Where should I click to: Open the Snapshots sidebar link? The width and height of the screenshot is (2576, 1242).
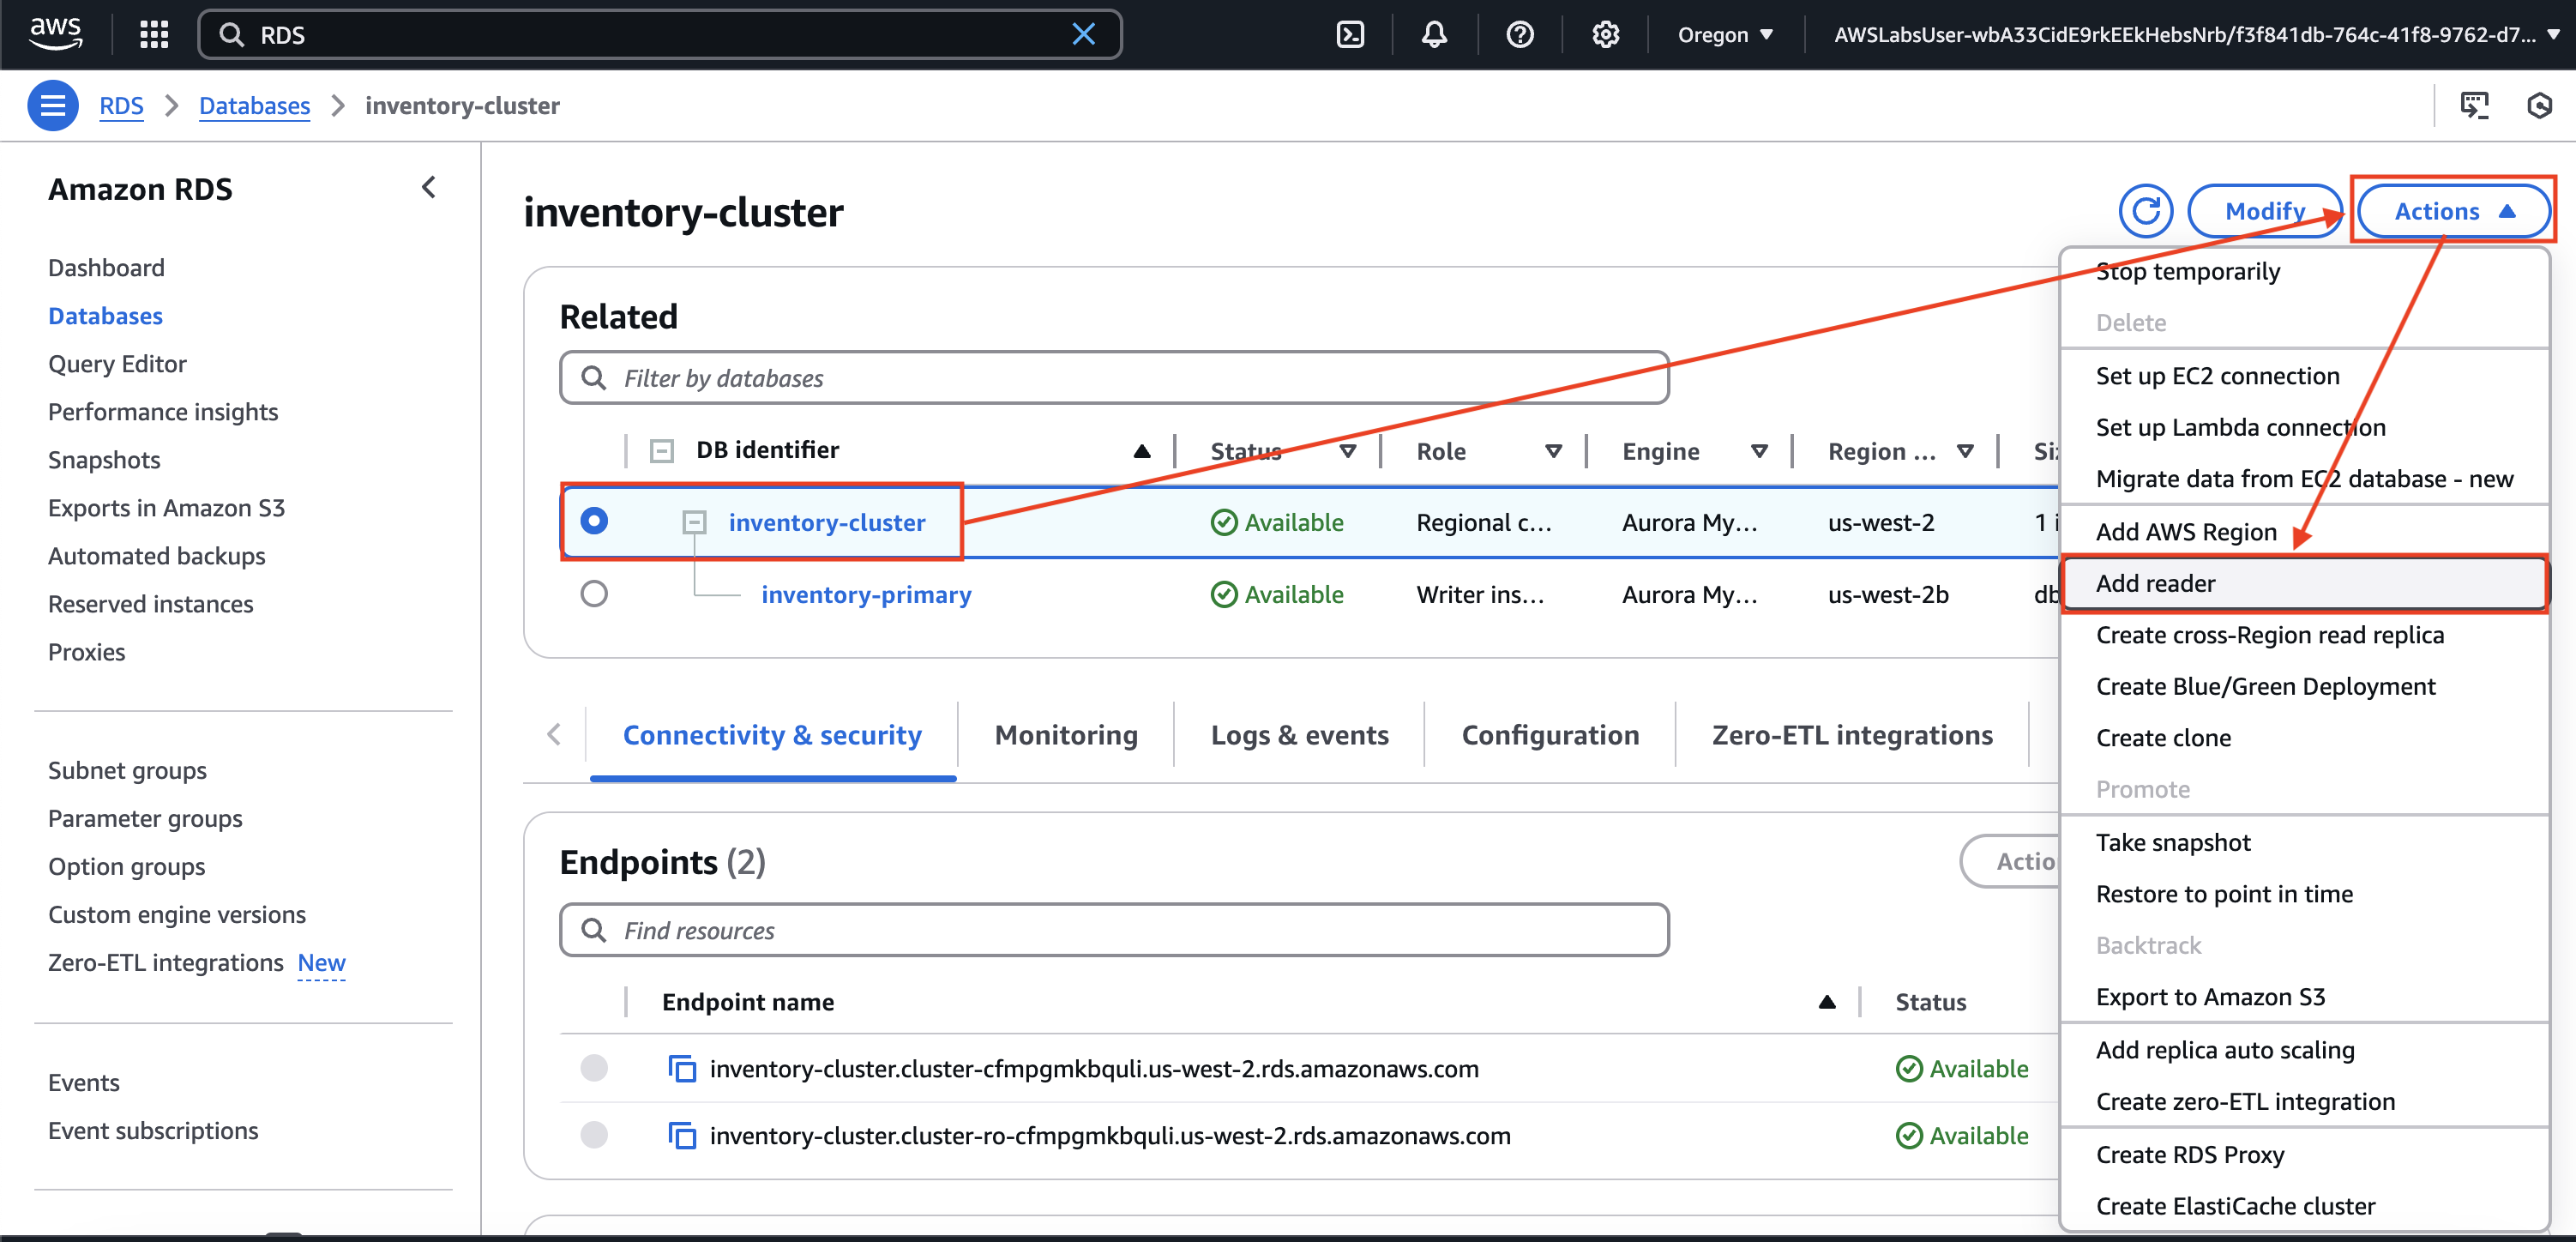[104, 460]
